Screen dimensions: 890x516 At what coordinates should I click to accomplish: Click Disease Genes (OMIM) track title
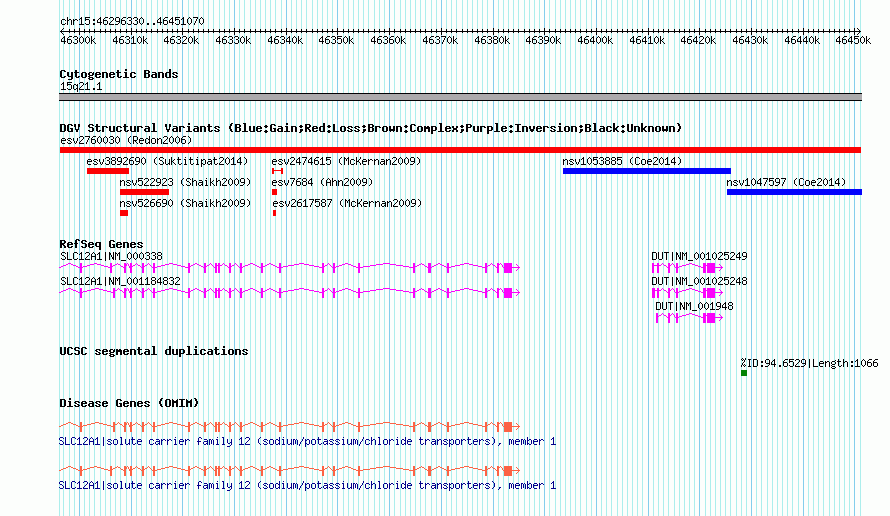click(129, 403)
